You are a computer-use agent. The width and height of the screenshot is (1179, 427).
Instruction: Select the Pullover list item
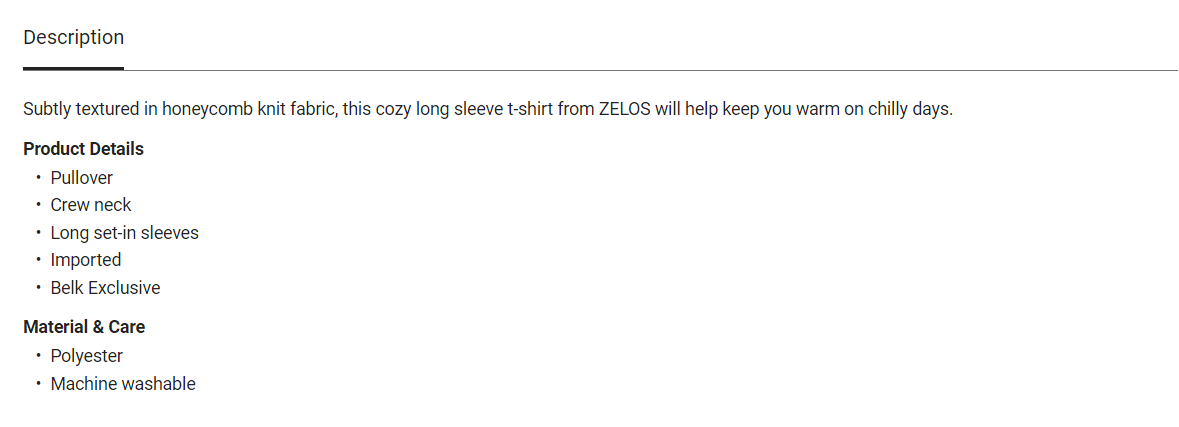(82, 178)
